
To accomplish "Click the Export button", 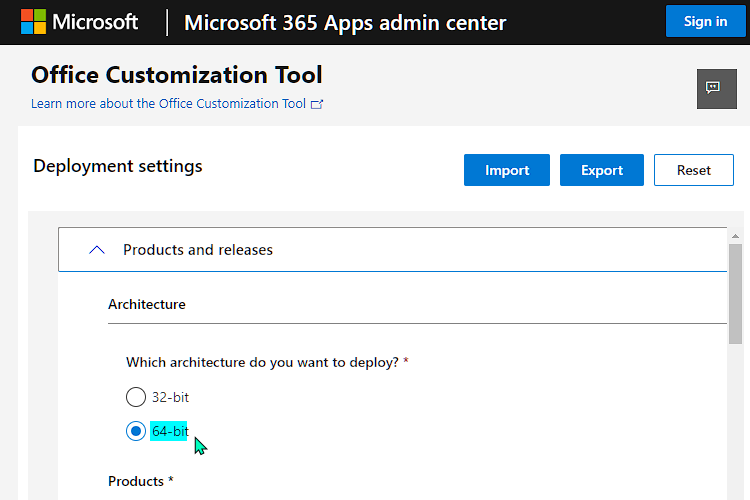I will [602, 170].
